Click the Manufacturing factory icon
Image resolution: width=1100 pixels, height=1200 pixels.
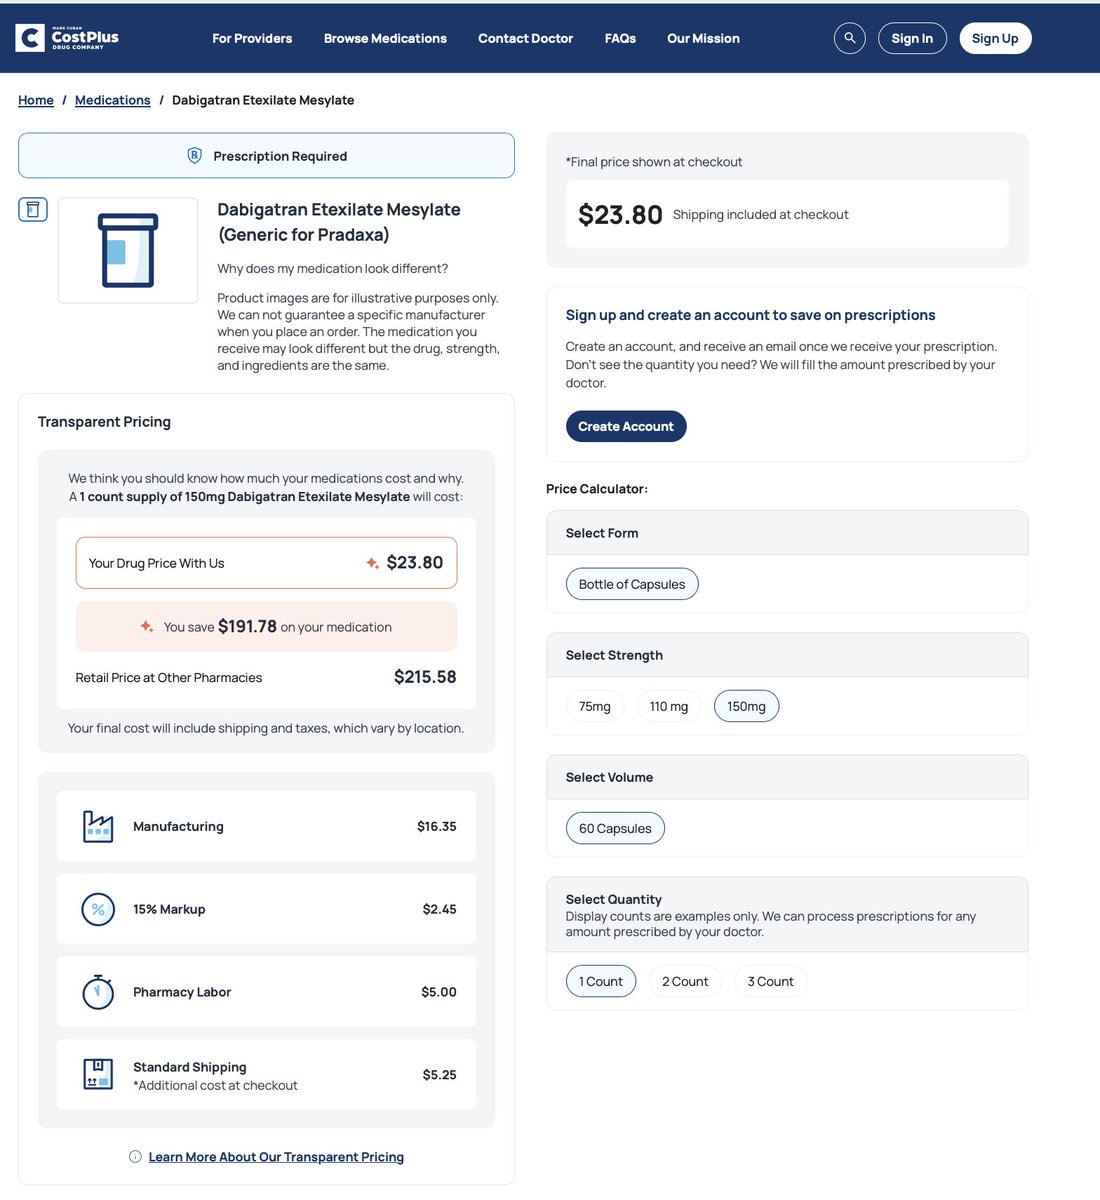coord(98,826)
